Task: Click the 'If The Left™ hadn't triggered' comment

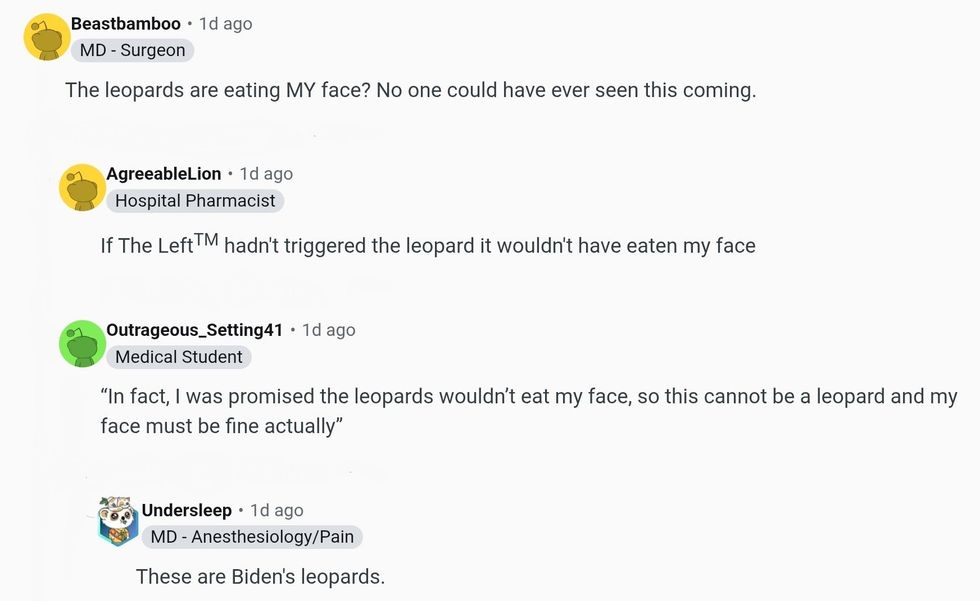Action: pos(427,245)
